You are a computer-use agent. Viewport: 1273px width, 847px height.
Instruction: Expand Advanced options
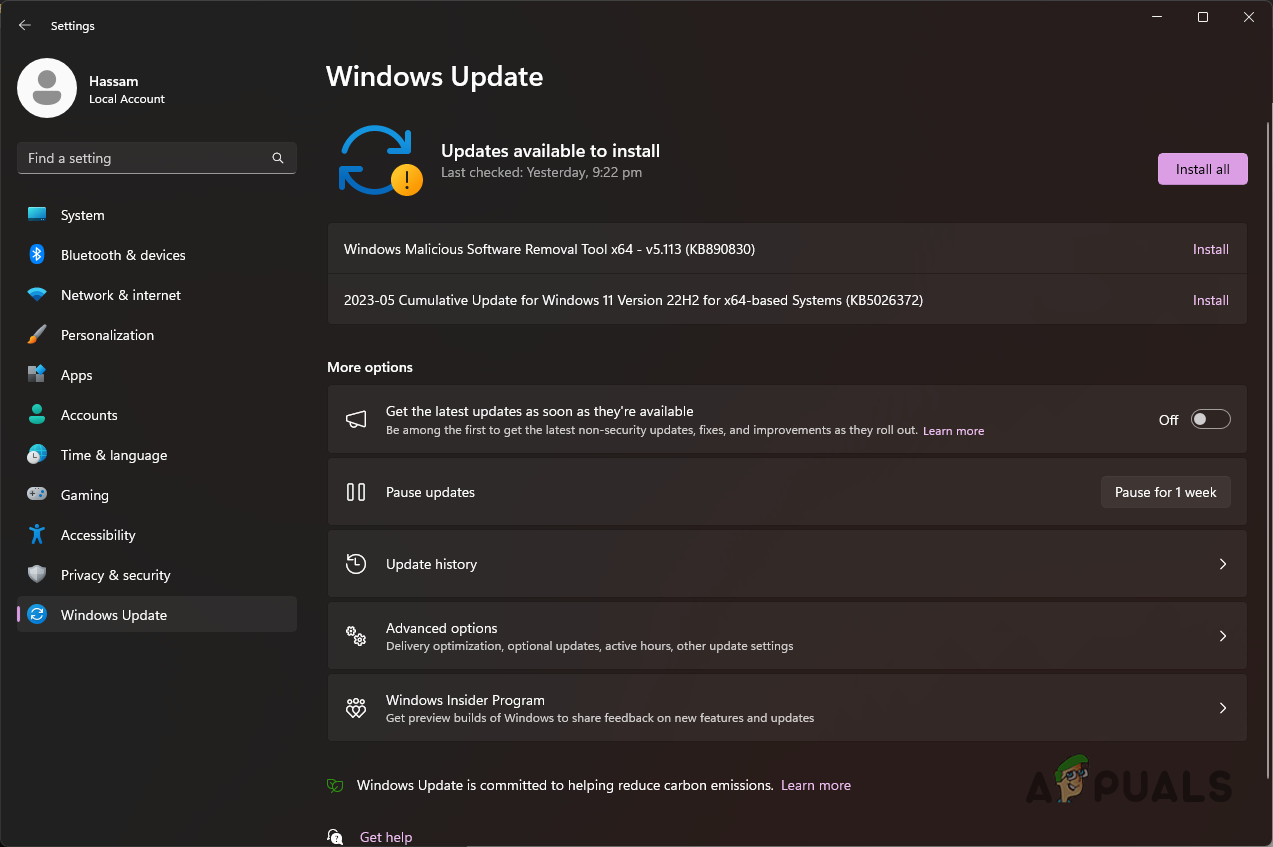1222,635
